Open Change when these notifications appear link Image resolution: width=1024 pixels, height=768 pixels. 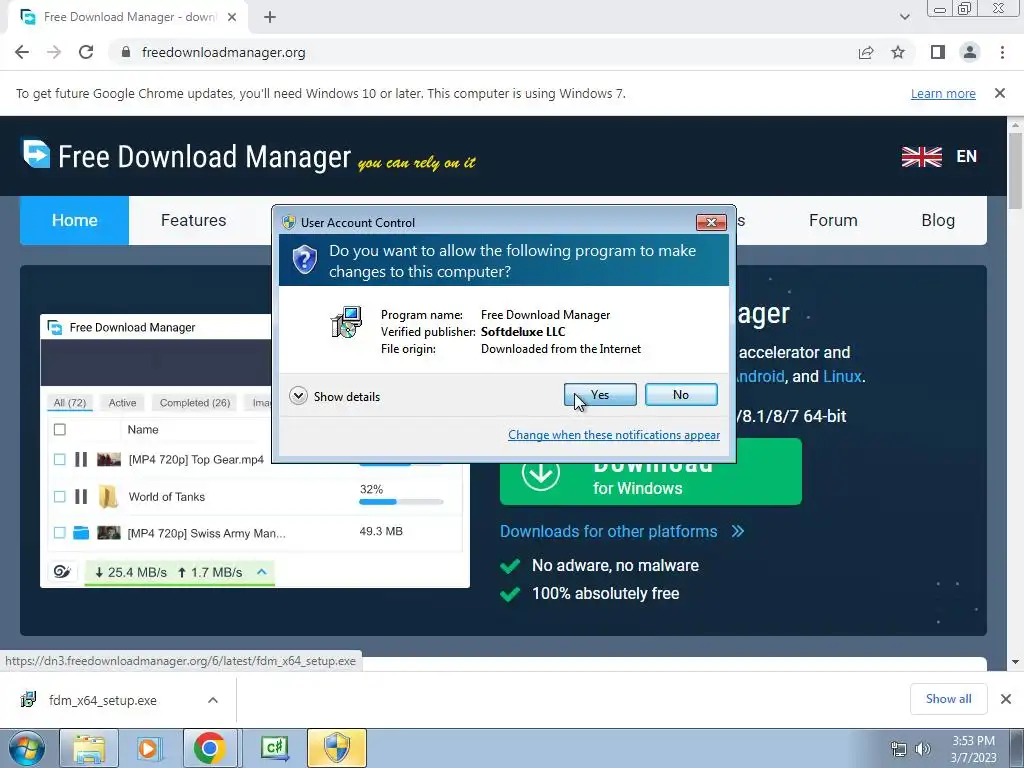[x=614, y=435]
